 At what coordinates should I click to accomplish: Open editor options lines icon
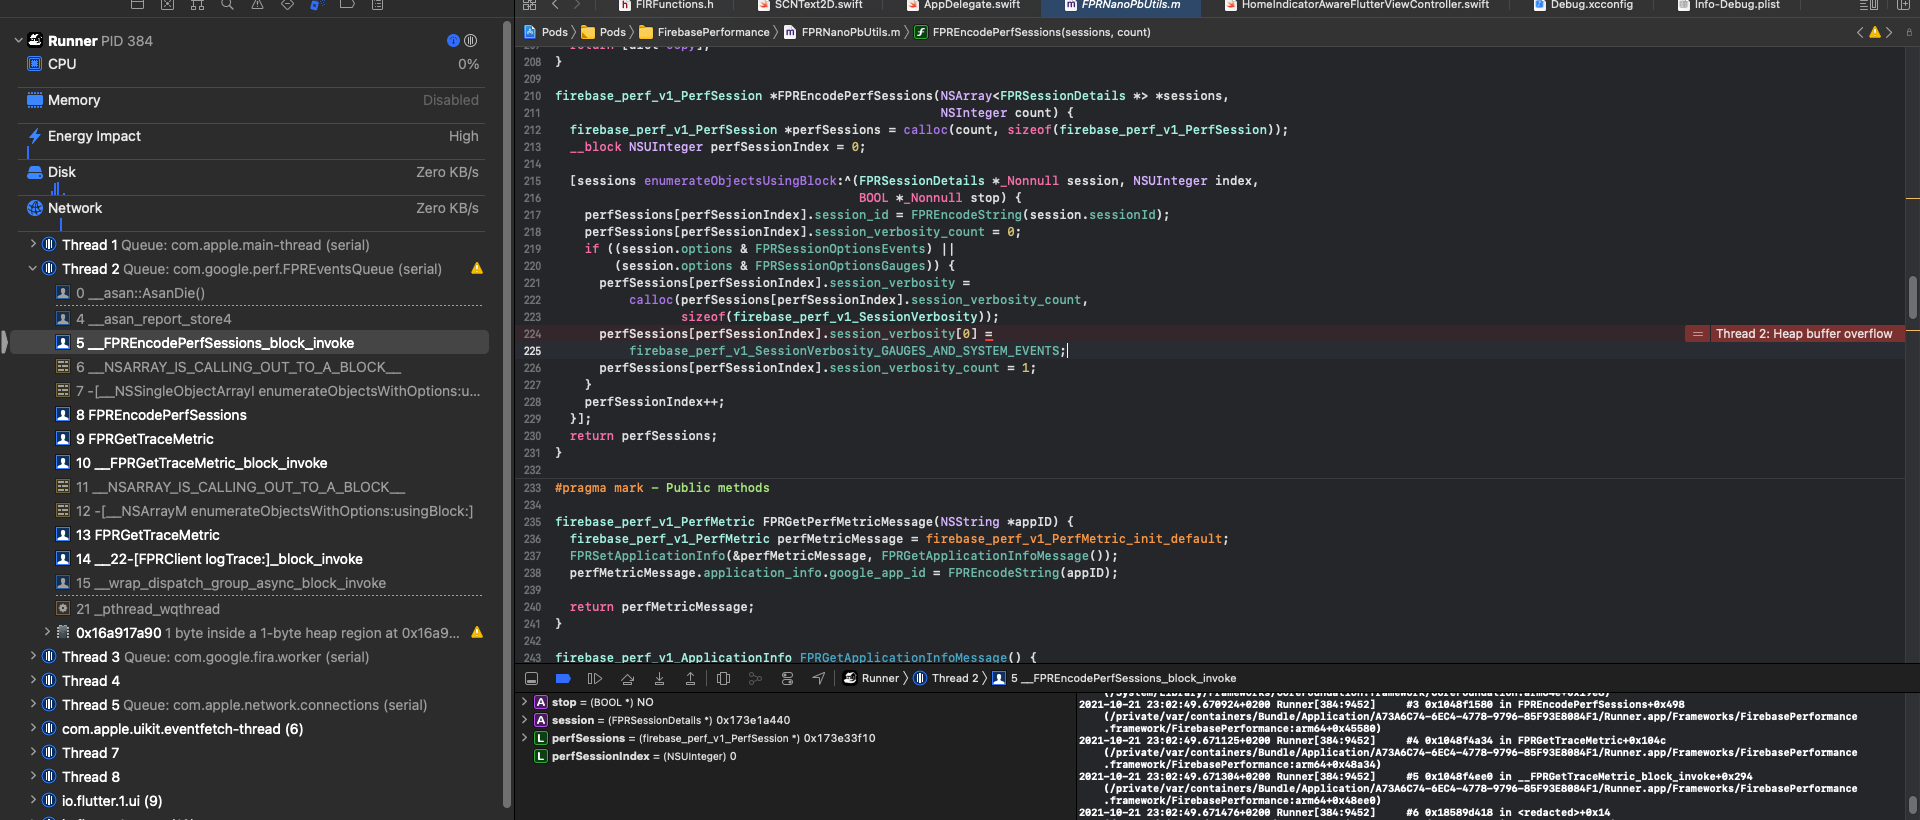pos(1868,5)
